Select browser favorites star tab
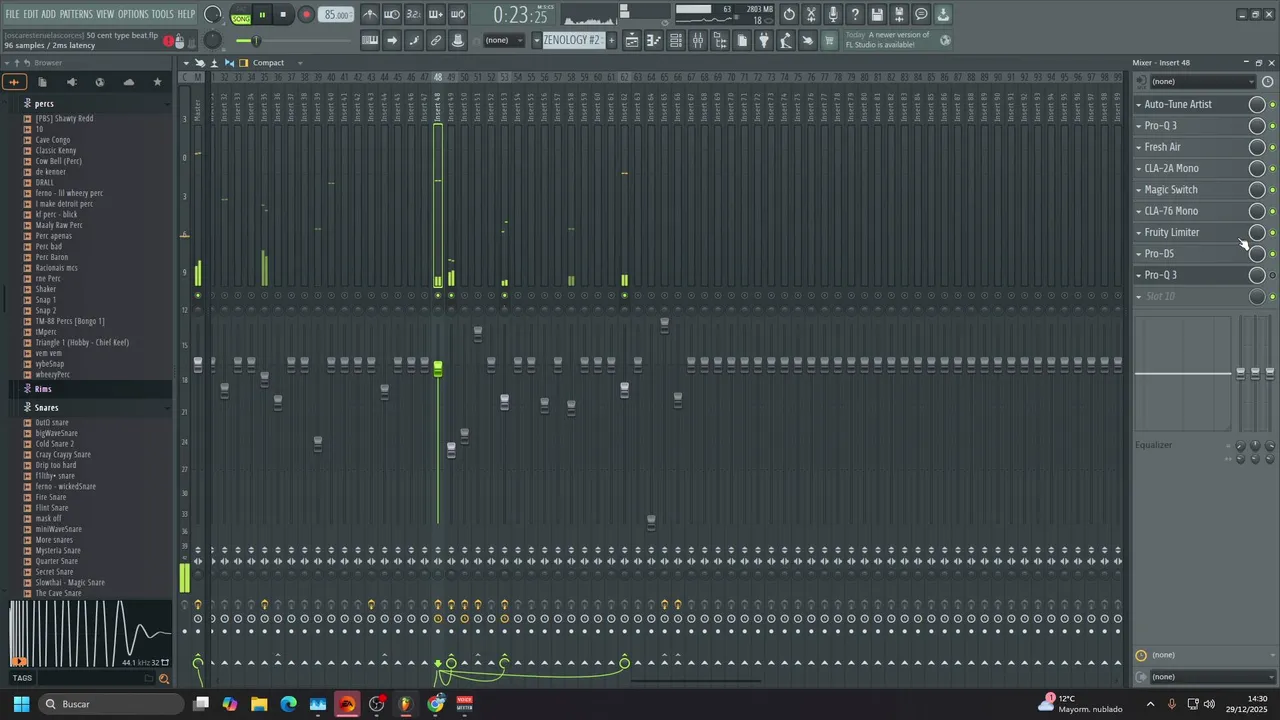The width and height of the screenshot is (1280, 720). point(157,82)
